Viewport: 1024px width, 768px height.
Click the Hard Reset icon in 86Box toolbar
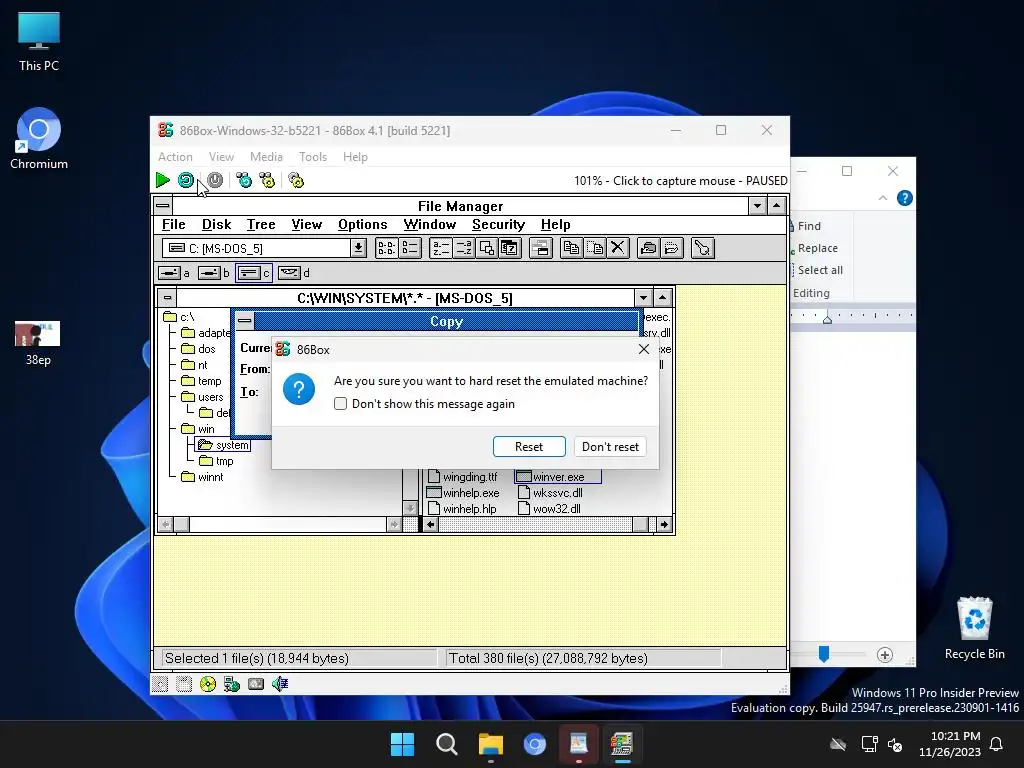185,180
